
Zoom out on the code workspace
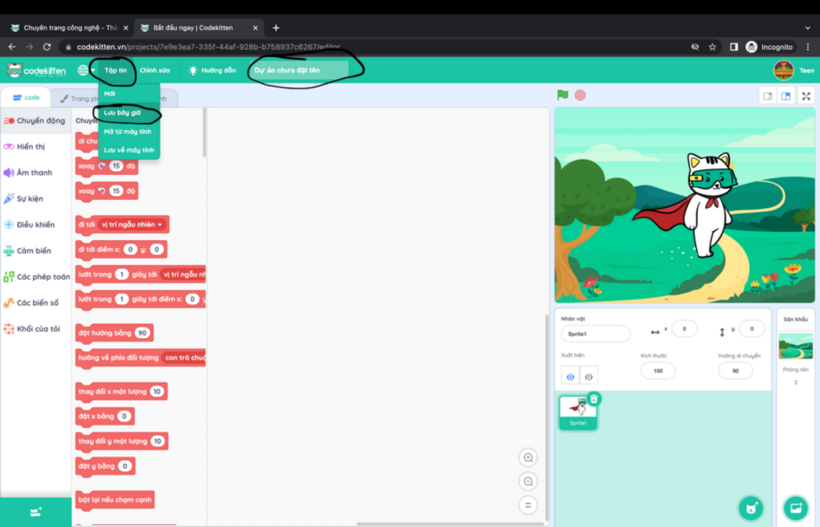coord(528,482)
